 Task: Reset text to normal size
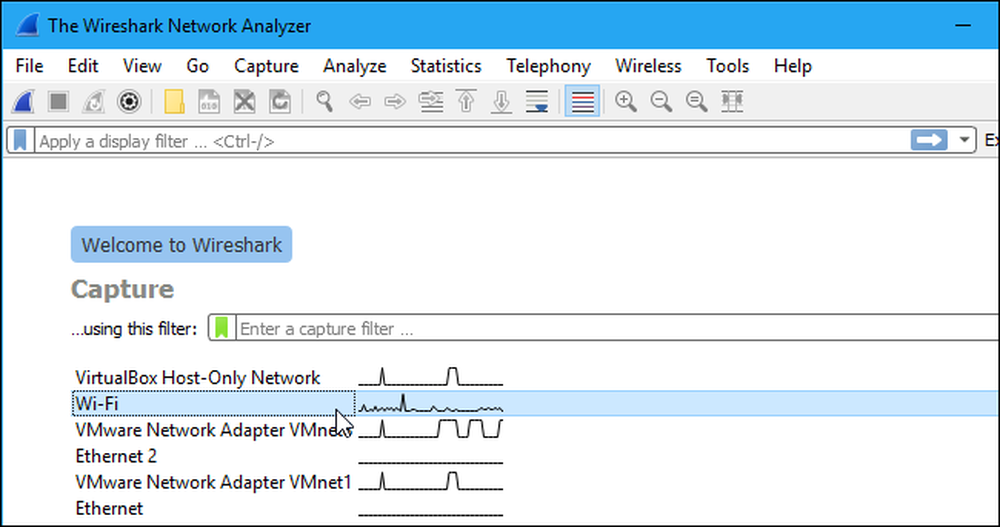pos(696,101)
